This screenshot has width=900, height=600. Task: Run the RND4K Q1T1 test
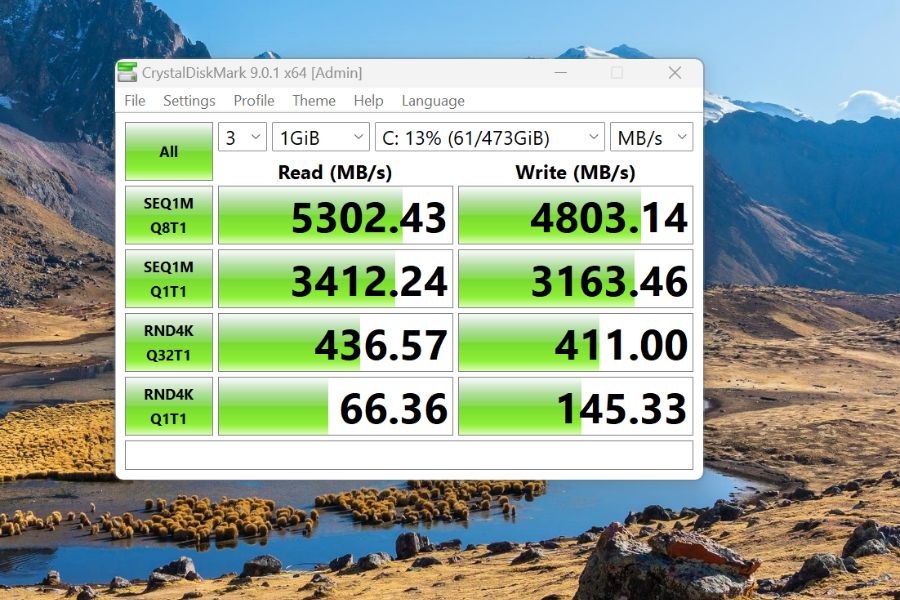pyautogui.click(x=168, y=406)
